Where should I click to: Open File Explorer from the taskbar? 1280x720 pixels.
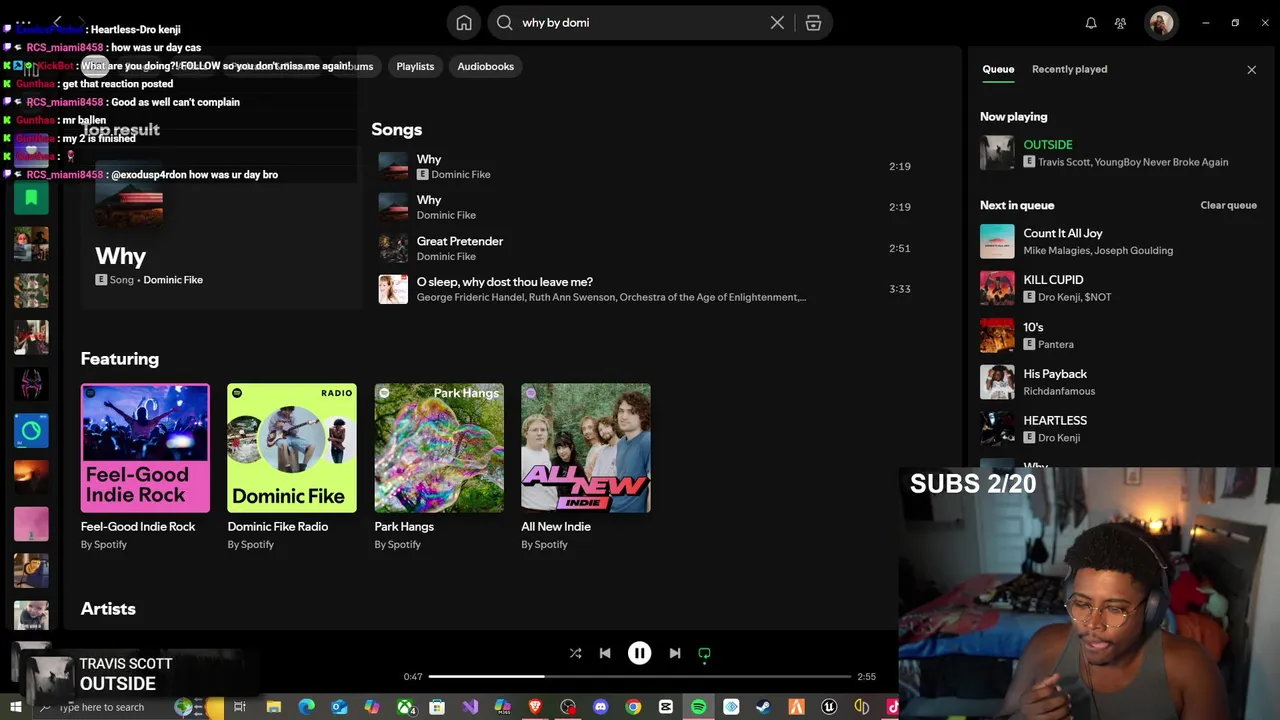273,707
